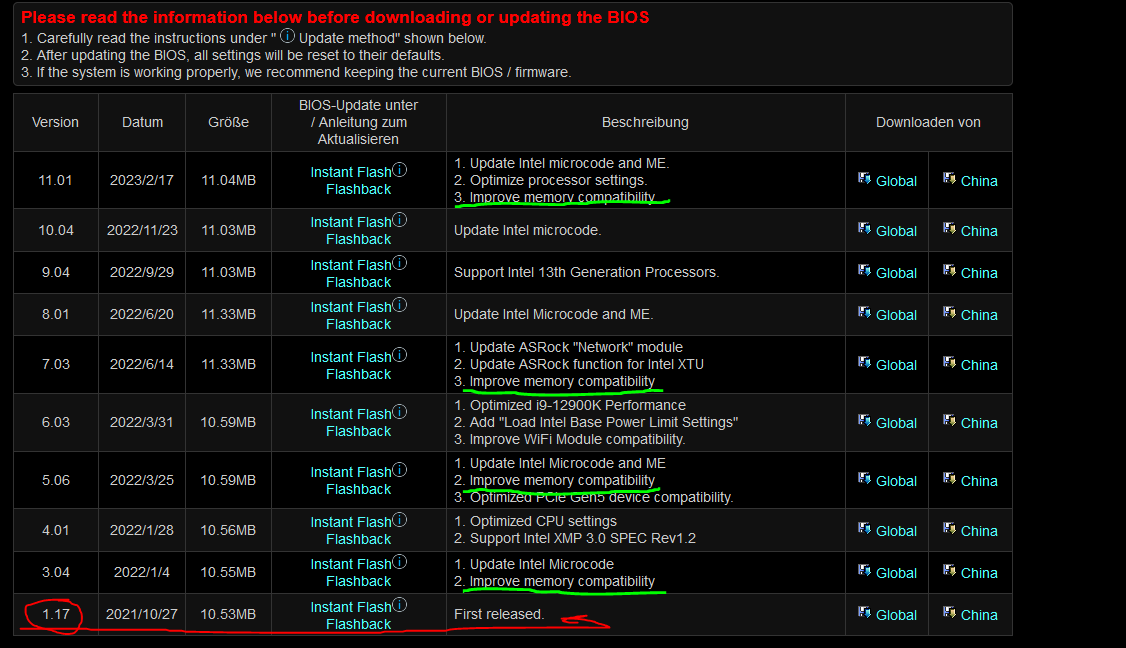Image resolution: width=1126 pixels, height=648 pixels.
Task: Click the China download icon for BIOS 3.04
Action: (x=949, y=570)
